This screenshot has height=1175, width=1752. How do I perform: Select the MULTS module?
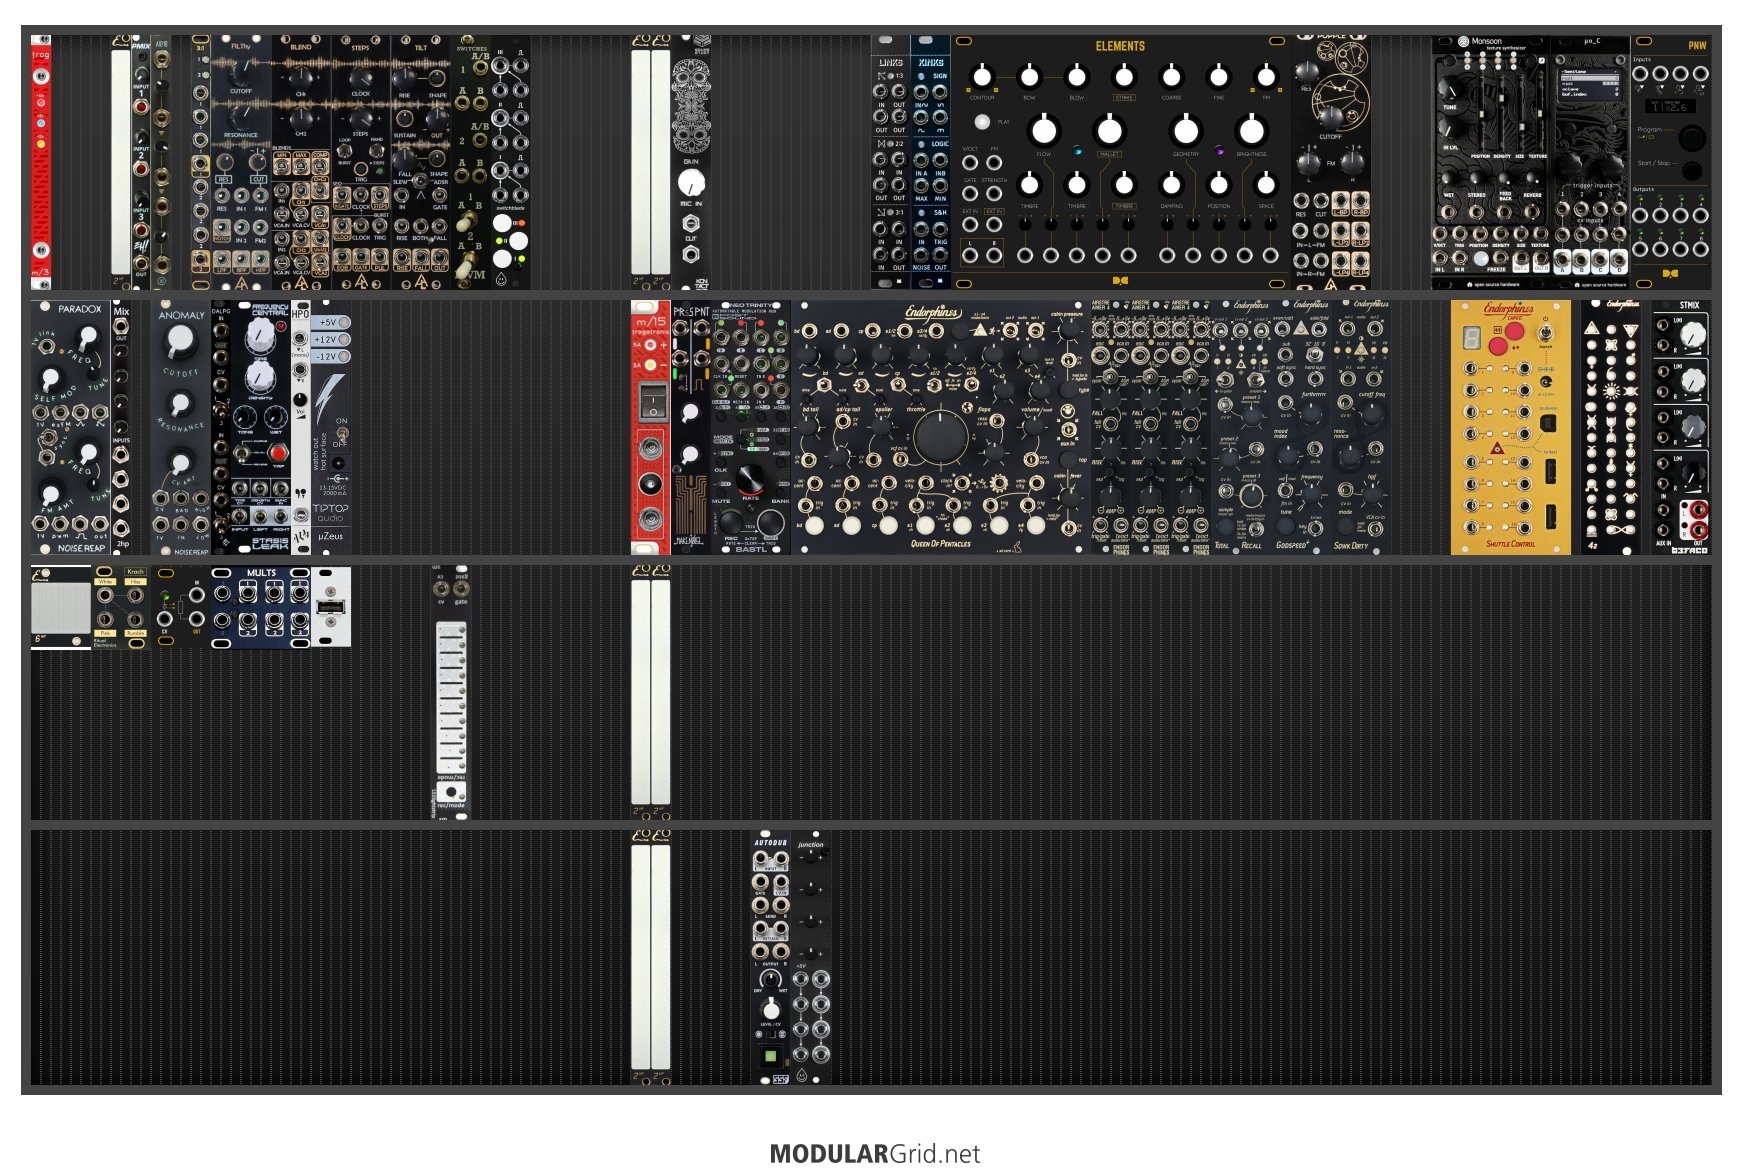tap(261, 607)
